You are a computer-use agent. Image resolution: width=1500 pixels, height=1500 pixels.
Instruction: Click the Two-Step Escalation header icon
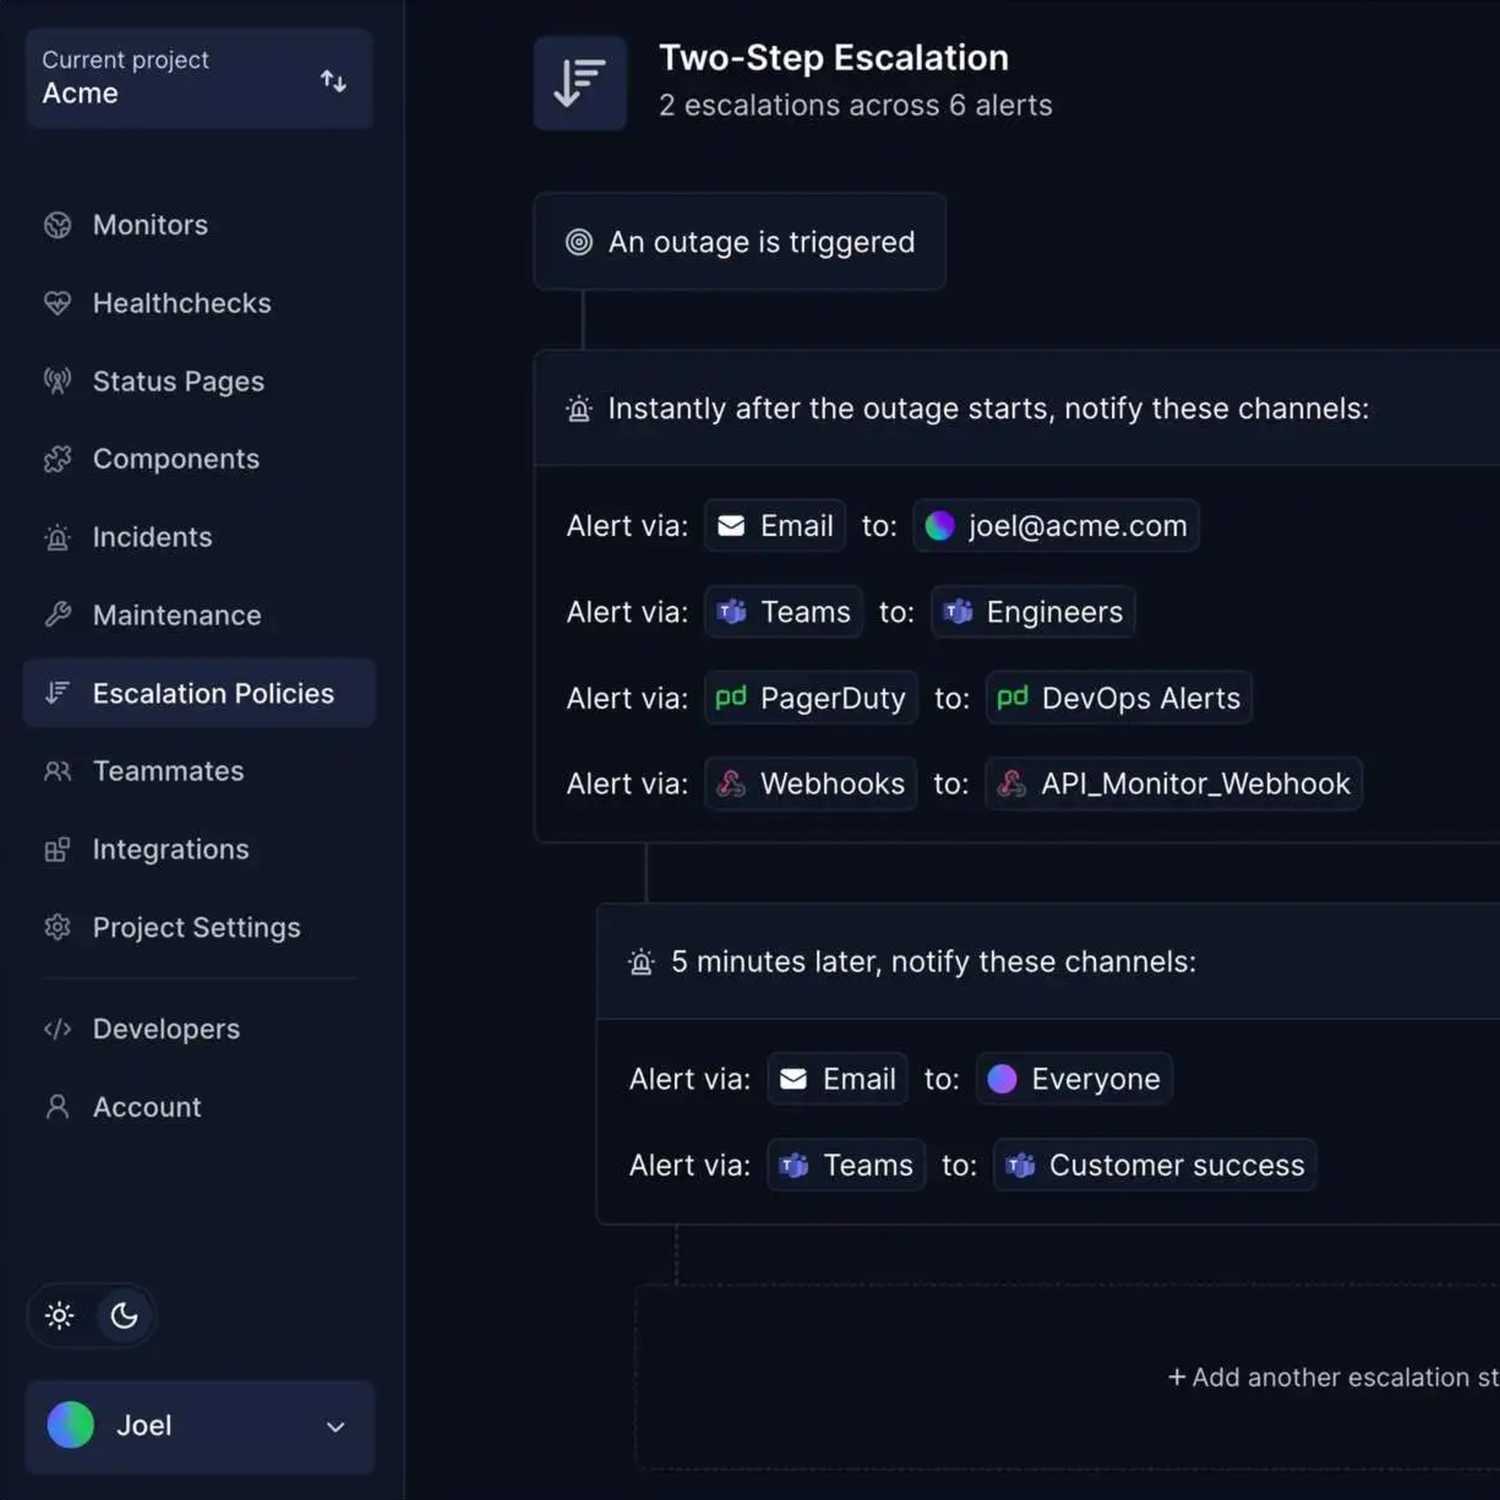point(580,83)
